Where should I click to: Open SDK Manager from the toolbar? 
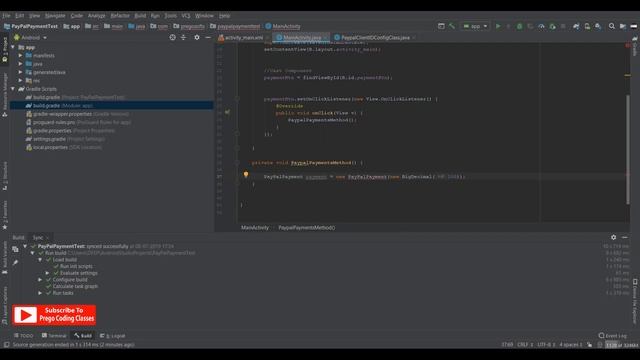(598, 26)
